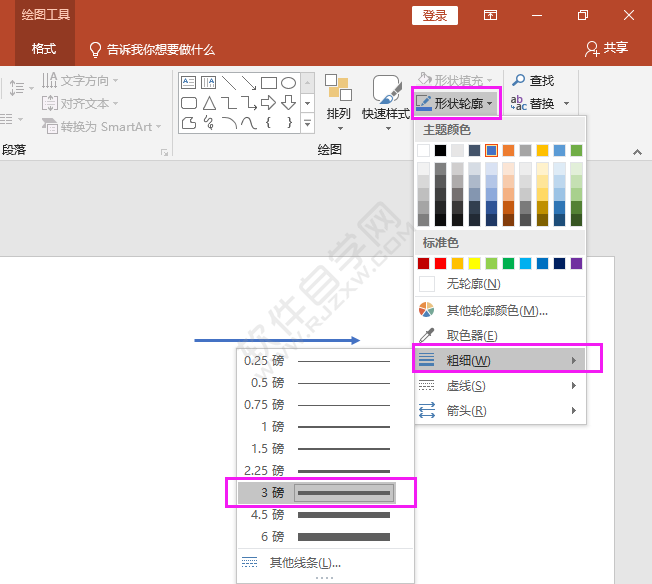Select the Rectangle shape

[269, 83]
